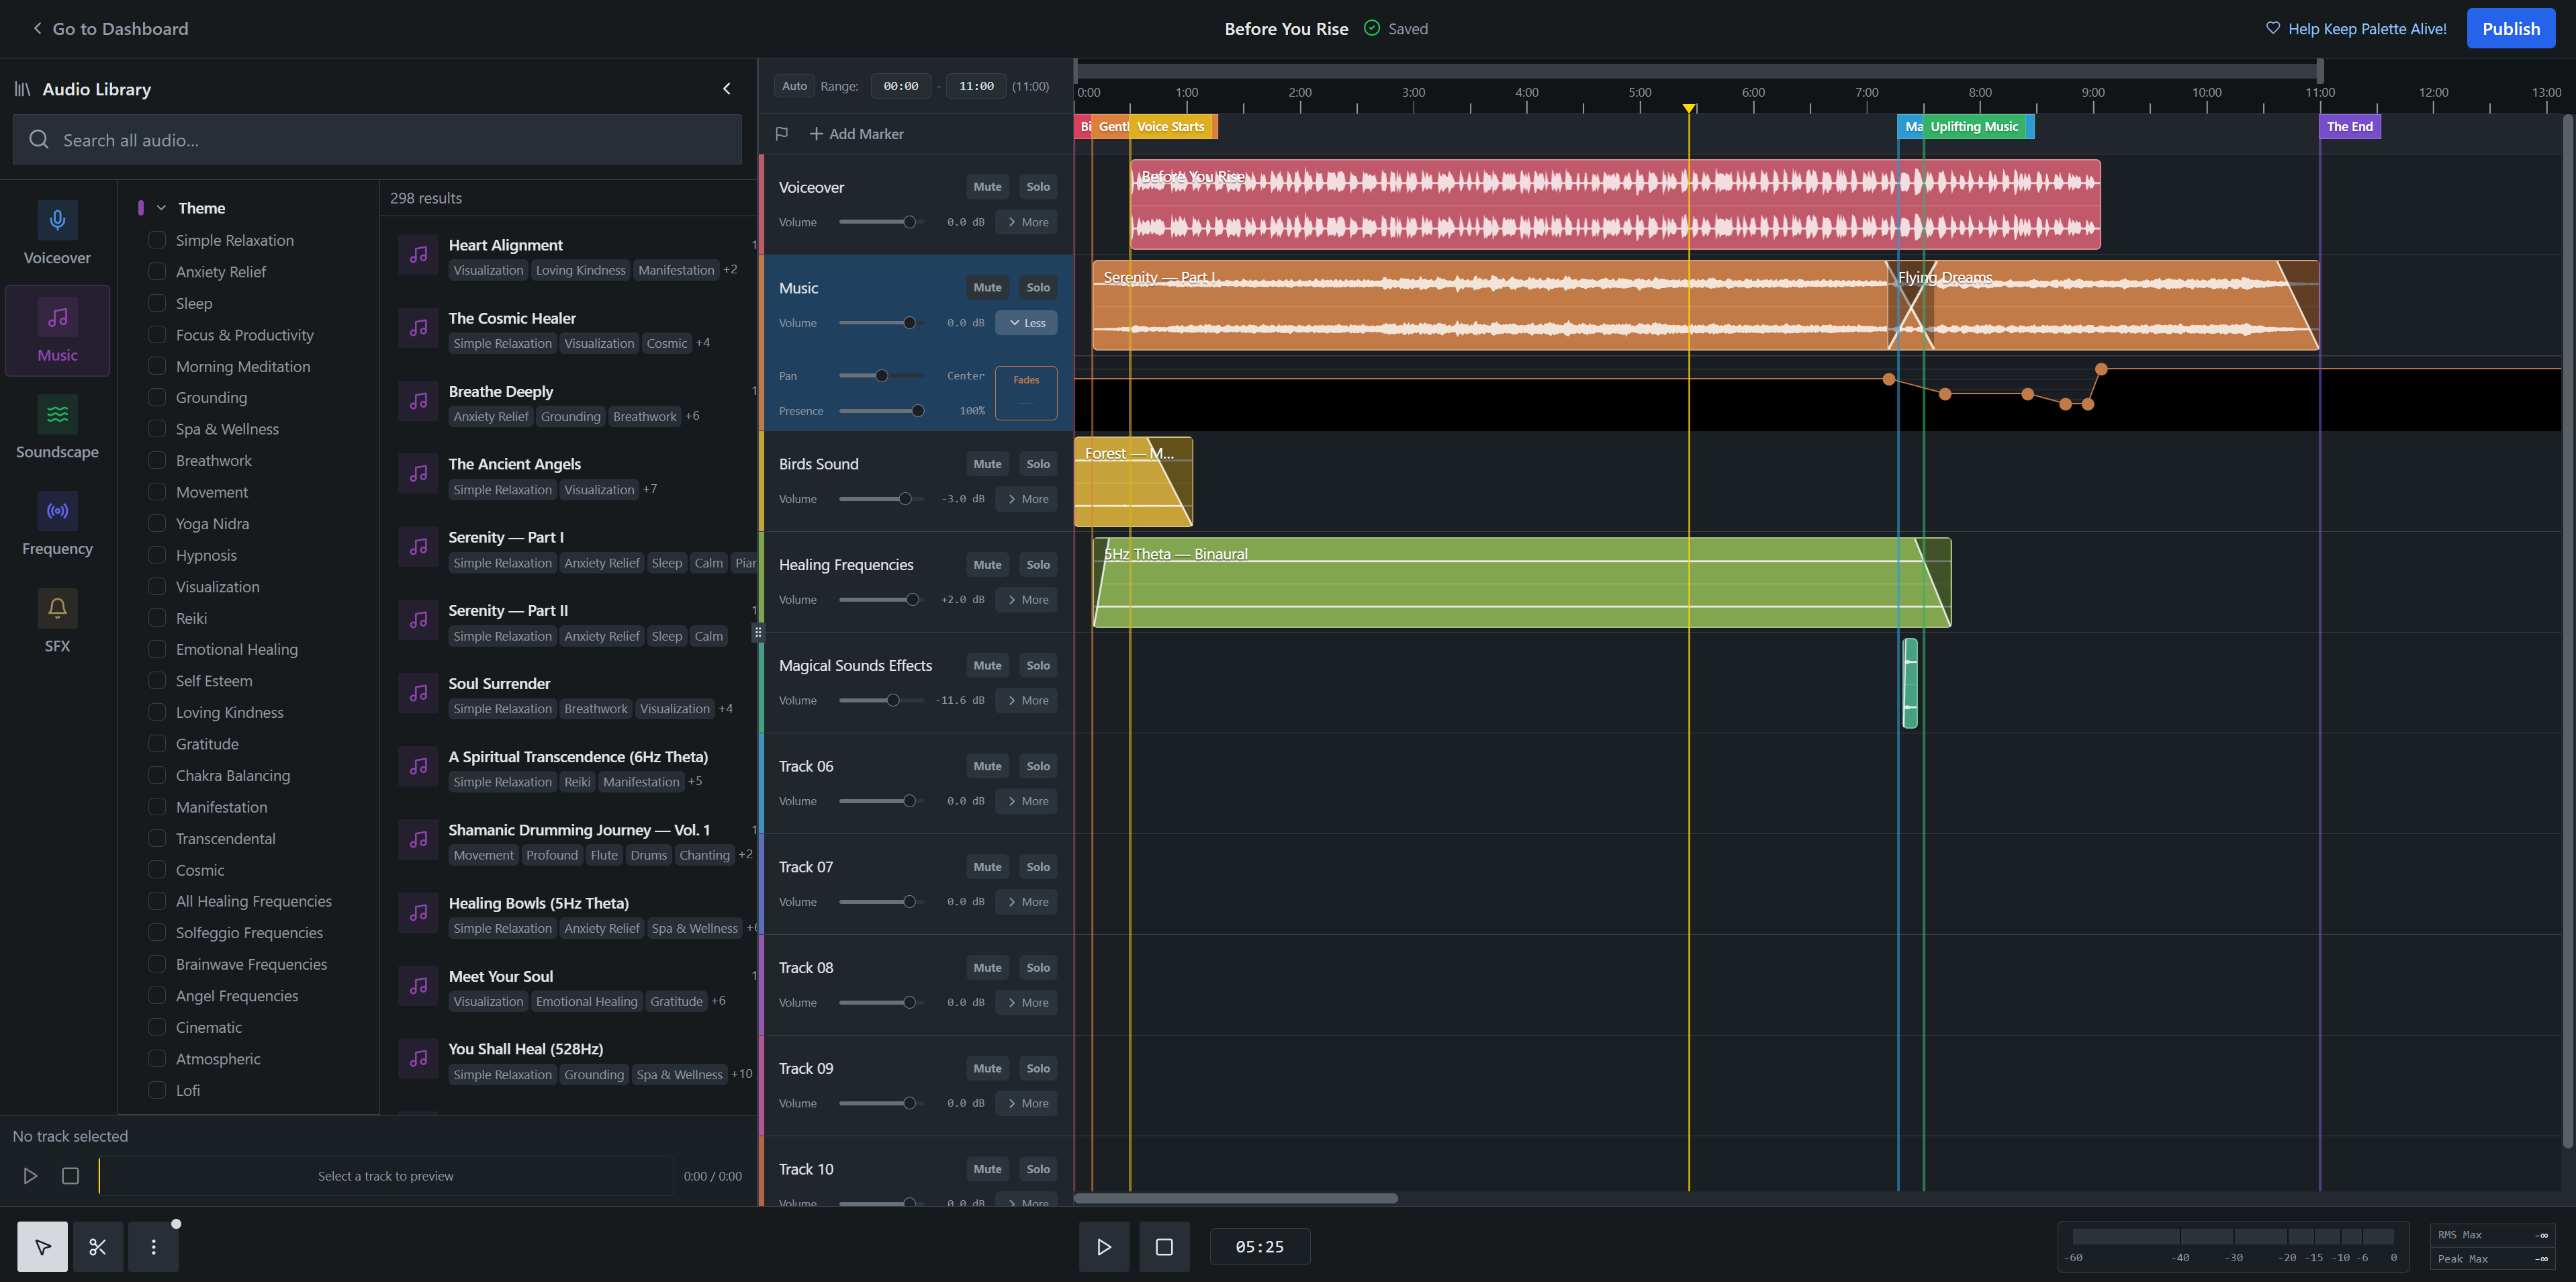Image resolution: width=2576 pixels, height=1282 pixels.
Task: Enable the Yoga Nidra theme checkbox
Action: (x=157, y=523)
